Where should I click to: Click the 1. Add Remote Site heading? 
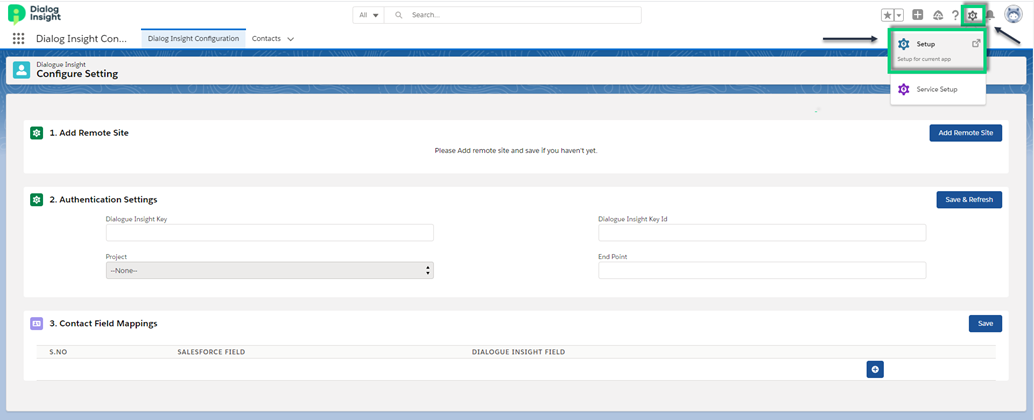tap(89, 133)
